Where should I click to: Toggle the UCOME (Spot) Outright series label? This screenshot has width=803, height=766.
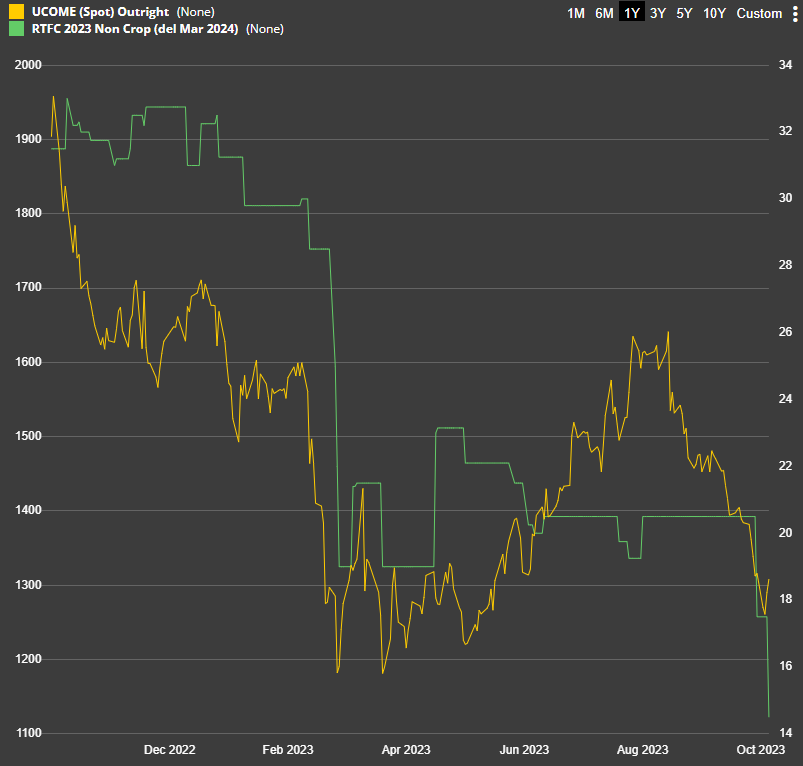coord(100,12)
